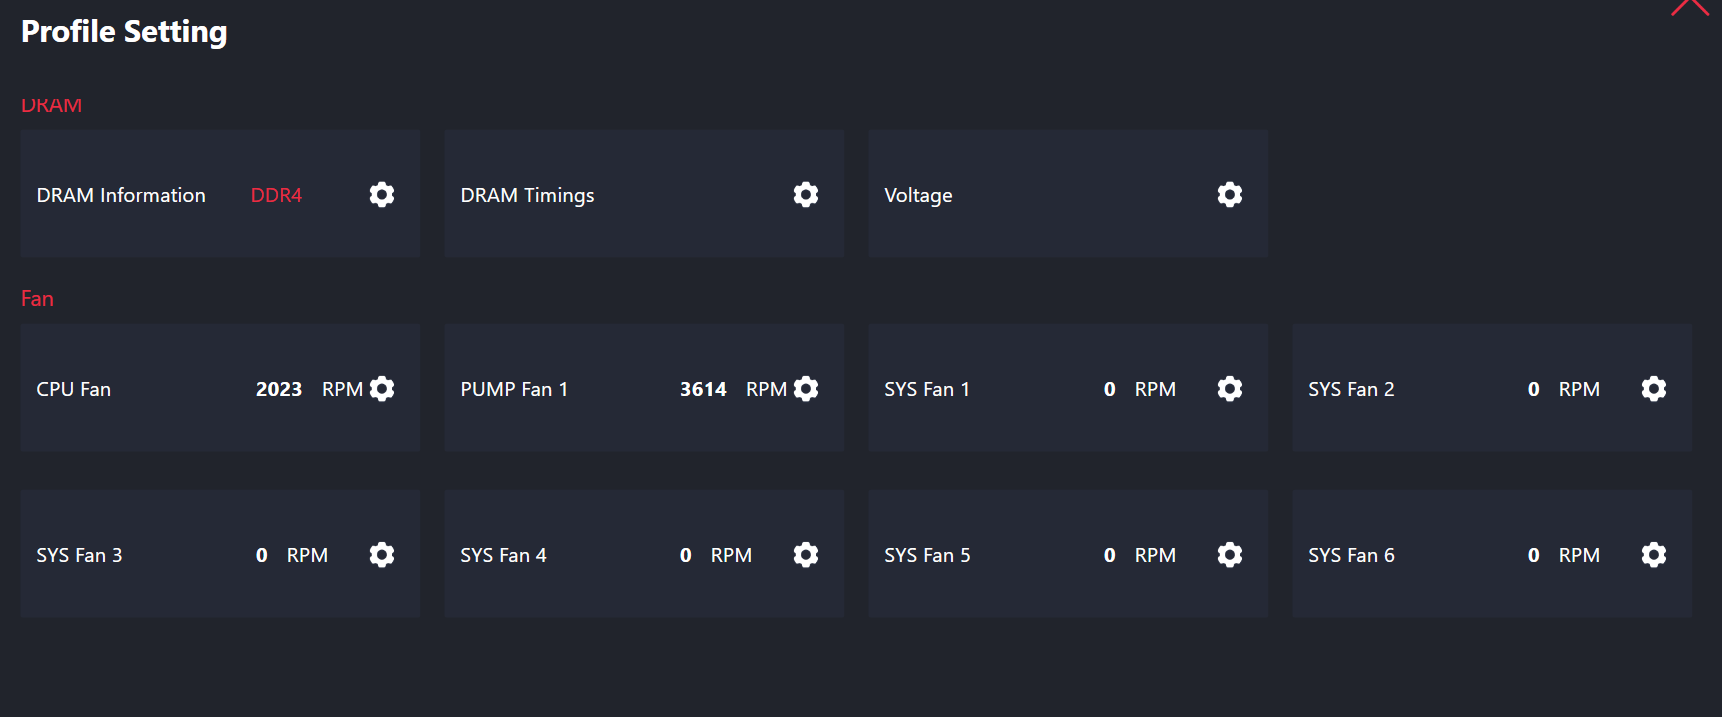1722x717 pixels.
Task: Click the SYS Fan 5 gear icon
Action: [x=1230, y=554]
